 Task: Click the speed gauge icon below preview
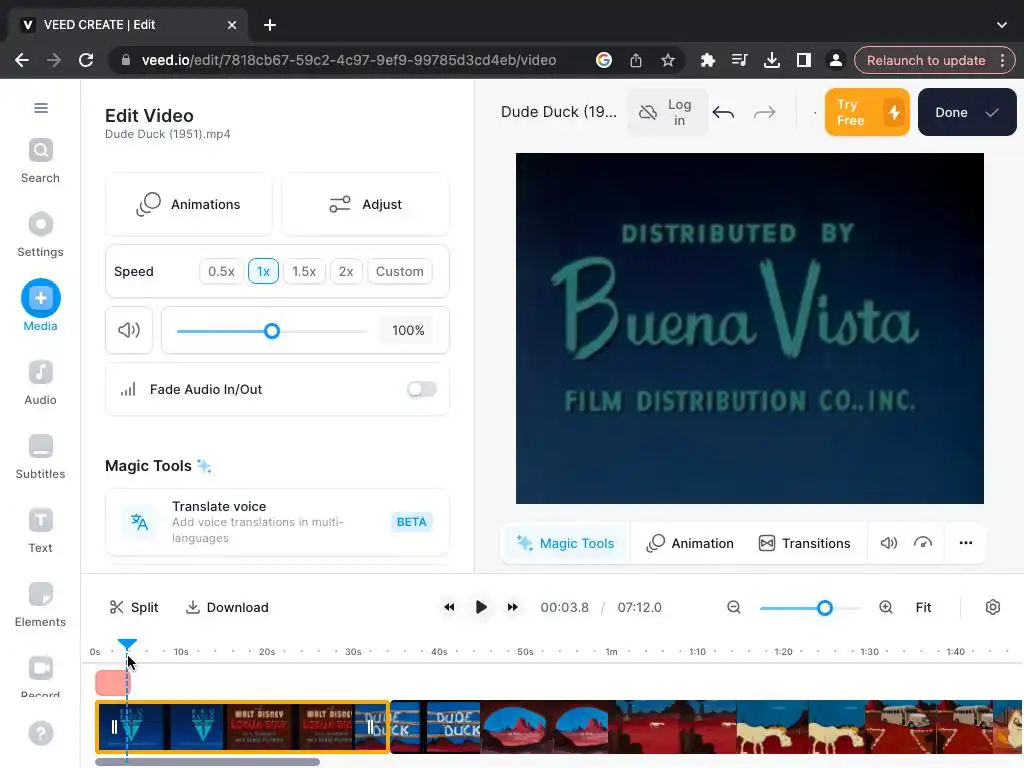tap(923, 543)
